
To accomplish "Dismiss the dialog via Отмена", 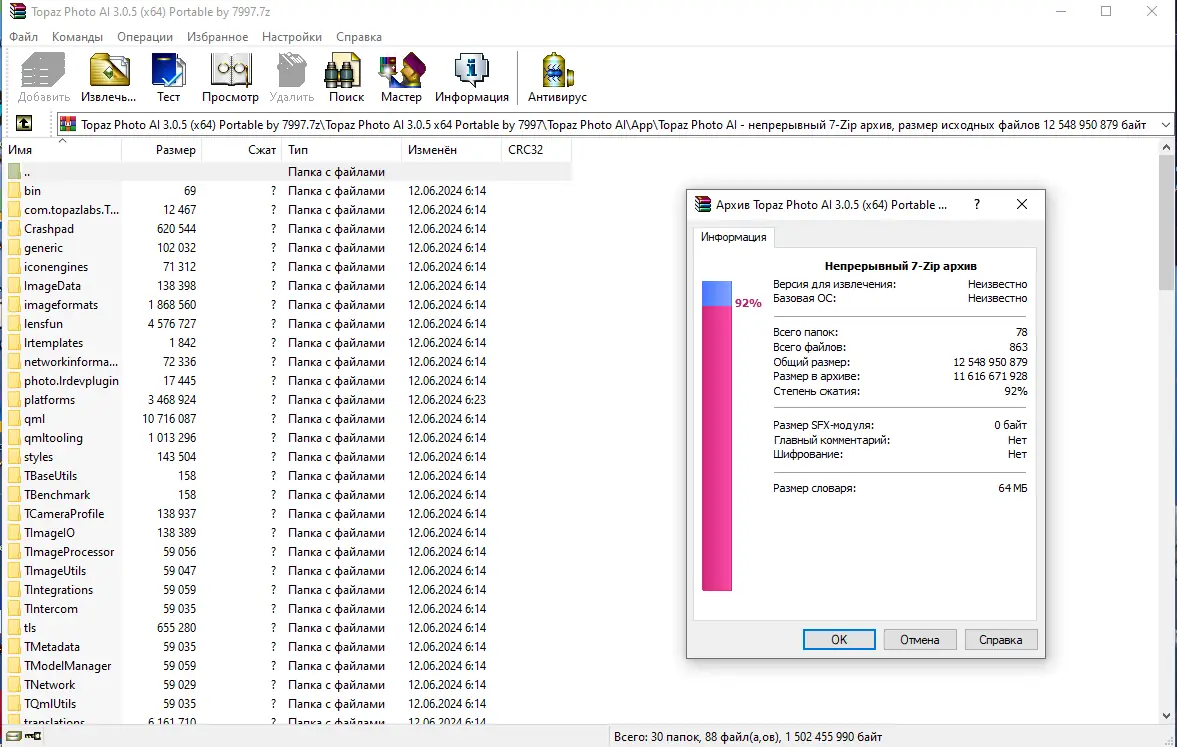I will point(919,639).
